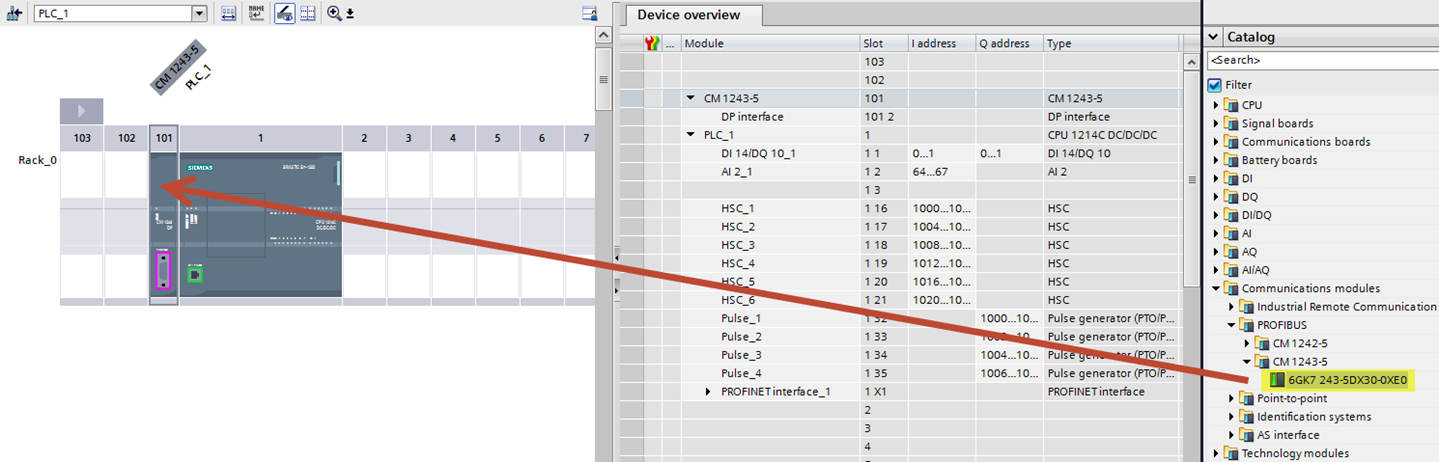Click the zoom magnifier icon
This screenshot has height=462, width=1439.
(334, 13)
